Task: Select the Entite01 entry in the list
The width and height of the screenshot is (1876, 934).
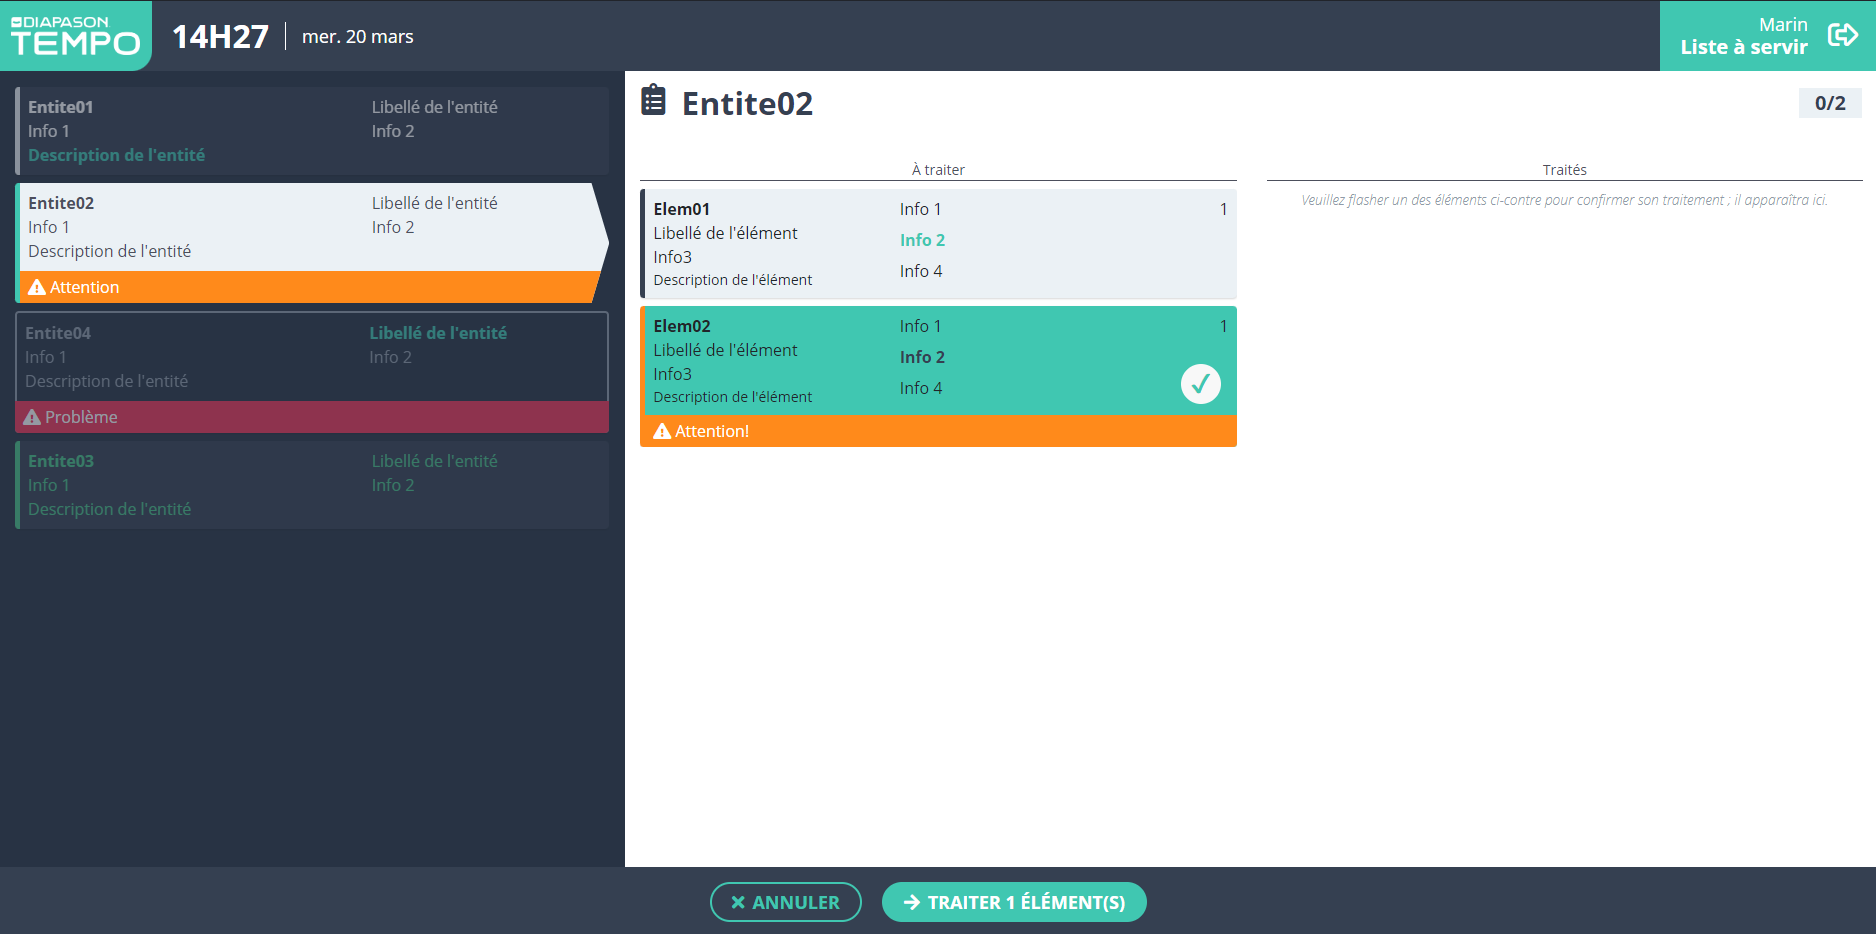Action: coord(312,131)
